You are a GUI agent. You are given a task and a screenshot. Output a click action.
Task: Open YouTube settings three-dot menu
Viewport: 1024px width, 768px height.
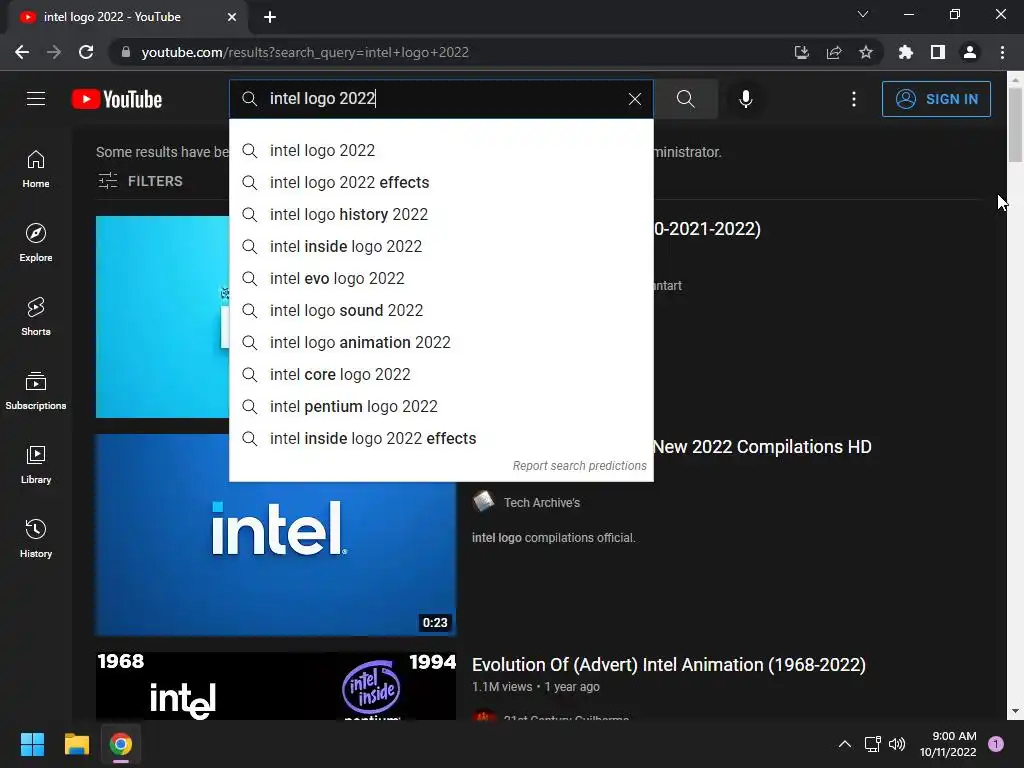click(854, 99)
